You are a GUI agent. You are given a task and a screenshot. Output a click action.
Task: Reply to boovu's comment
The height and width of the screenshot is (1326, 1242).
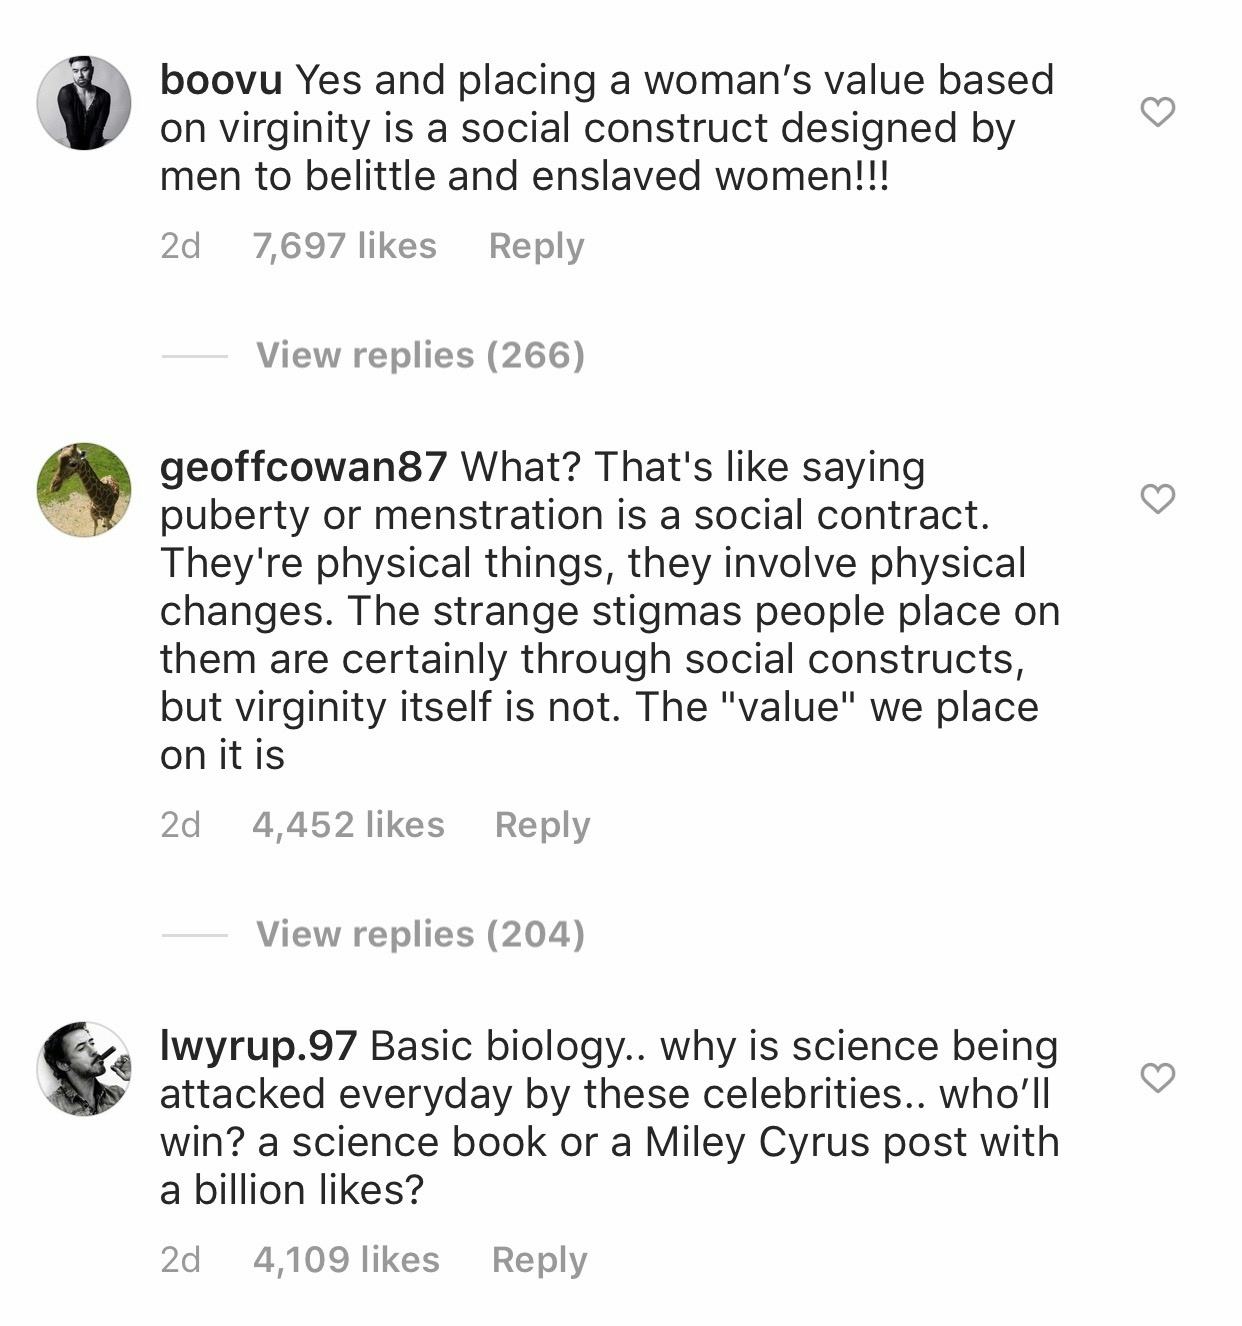point(536,246)
